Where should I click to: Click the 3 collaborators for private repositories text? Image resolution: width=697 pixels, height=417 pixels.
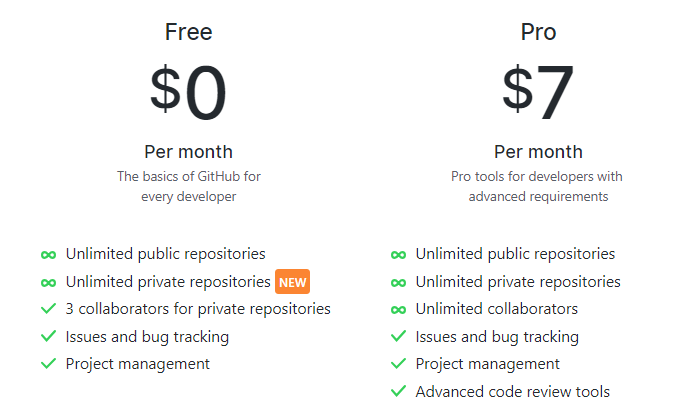pos(198,310)
